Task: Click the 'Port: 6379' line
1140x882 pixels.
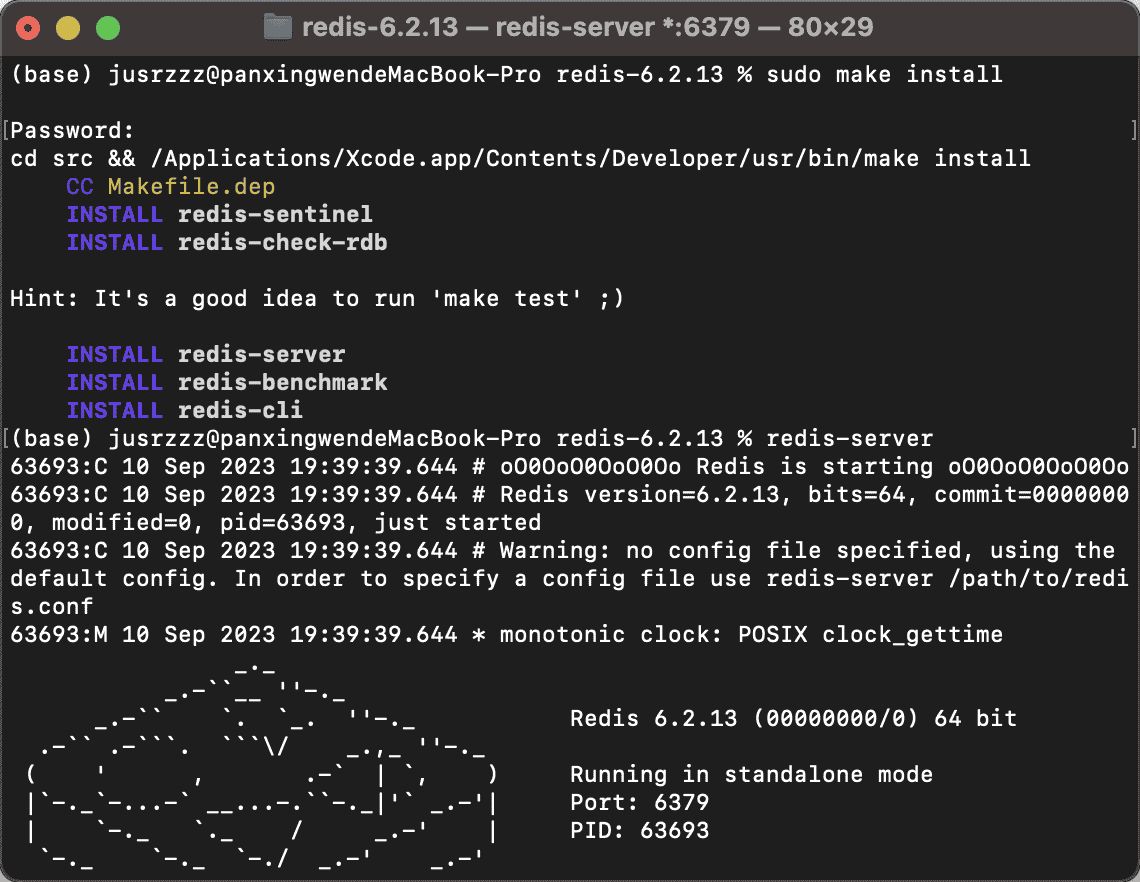Action: (639, 803)
